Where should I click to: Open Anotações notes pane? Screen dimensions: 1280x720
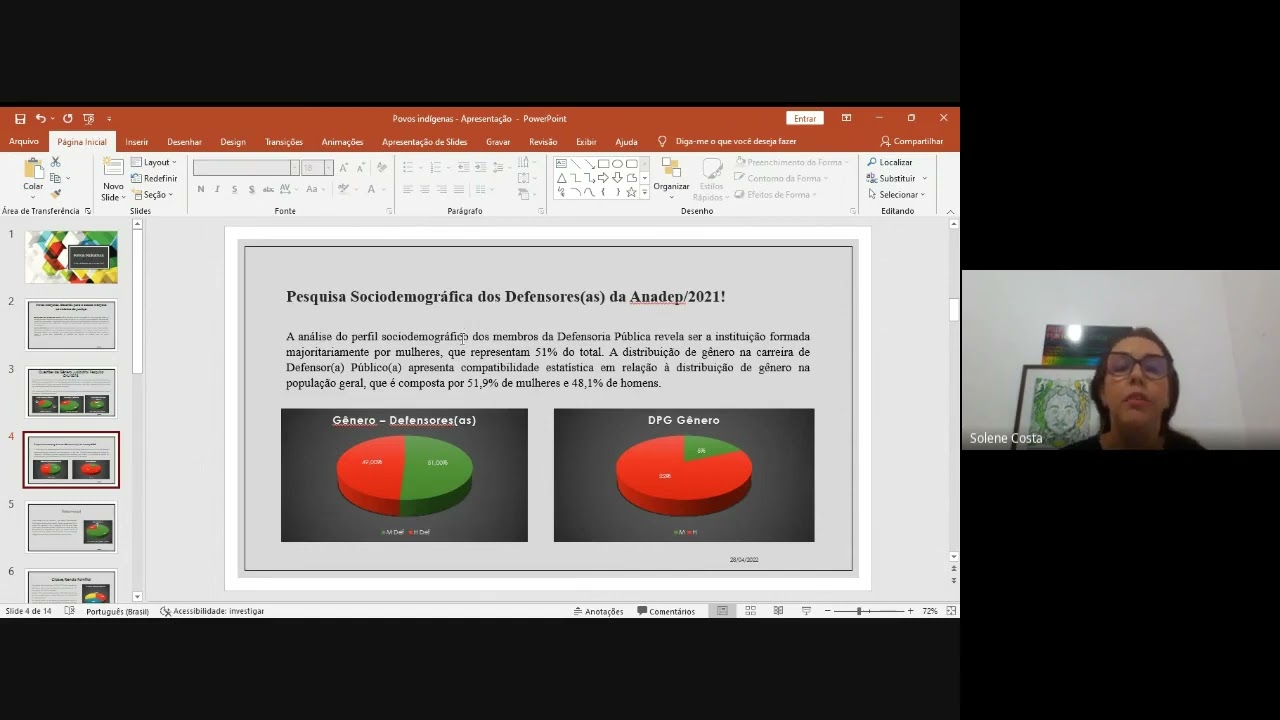click(598, 611)
